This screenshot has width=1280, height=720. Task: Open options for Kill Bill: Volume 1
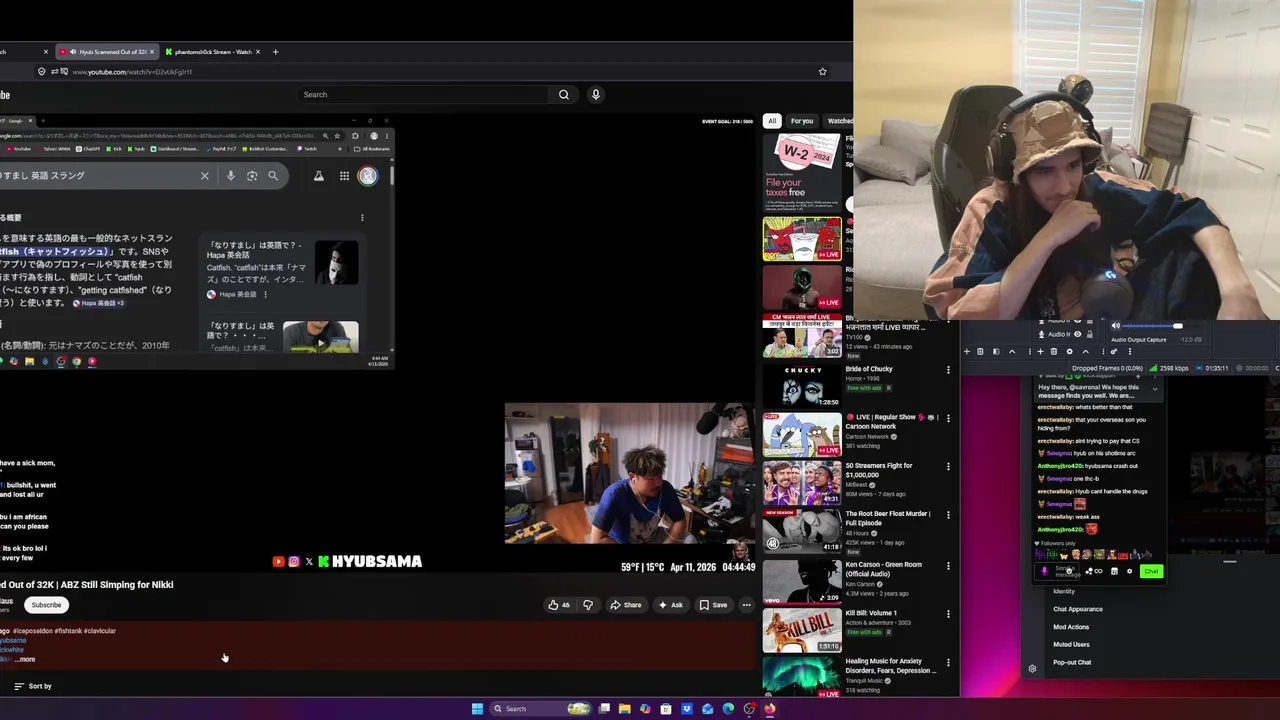click(x=948, y=613)
